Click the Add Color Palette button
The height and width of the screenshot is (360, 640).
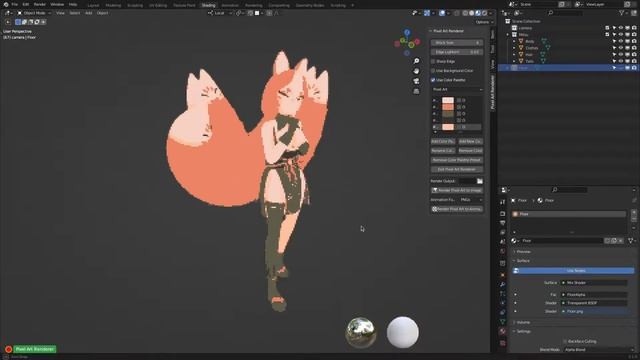[443, 141]
